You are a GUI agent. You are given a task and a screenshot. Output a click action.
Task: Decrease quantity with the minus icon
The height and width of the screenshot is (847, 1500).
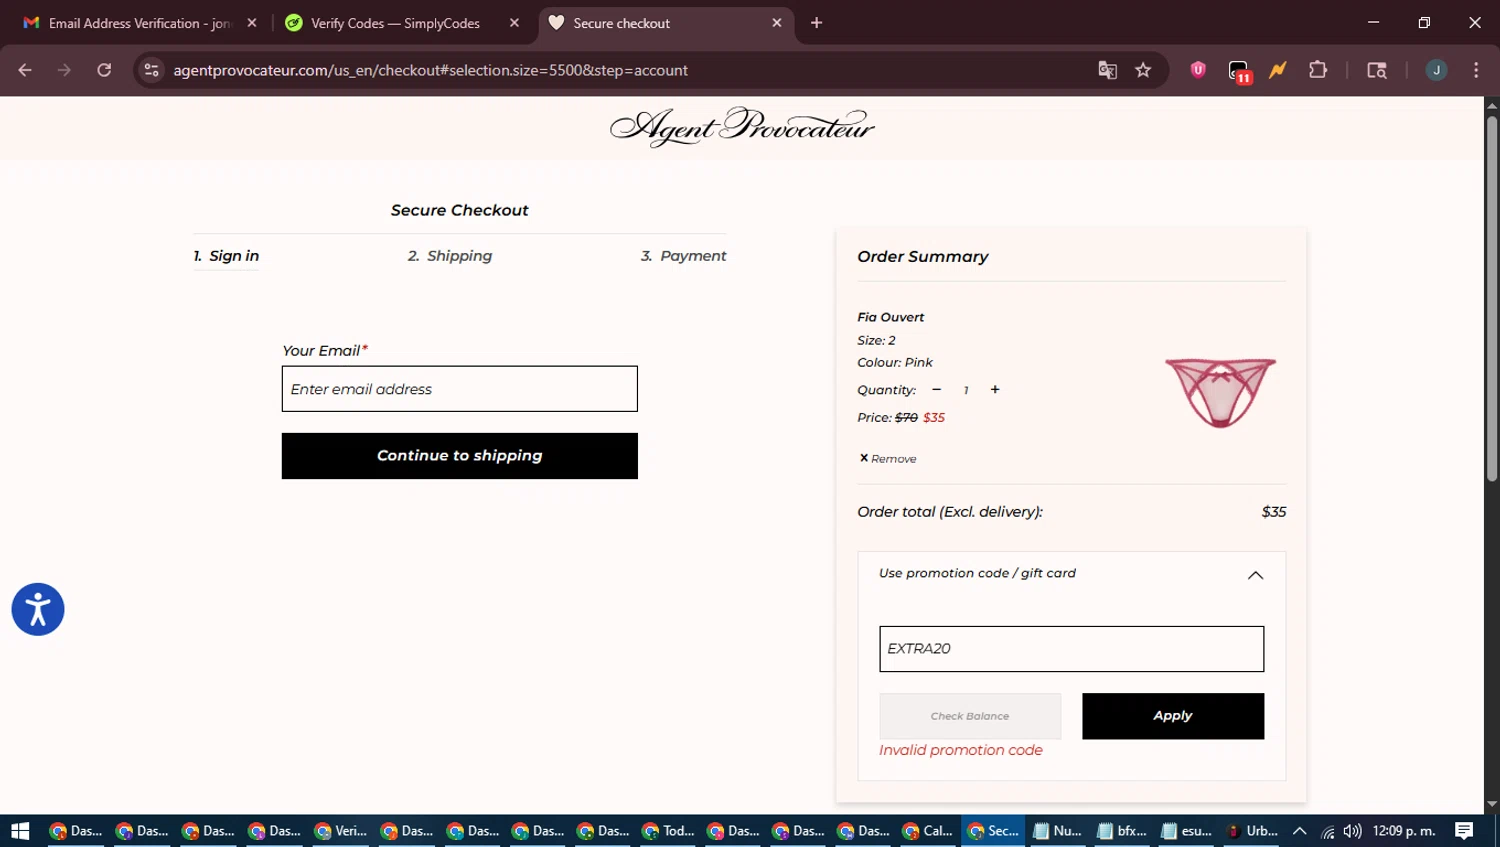pos(936,390)
